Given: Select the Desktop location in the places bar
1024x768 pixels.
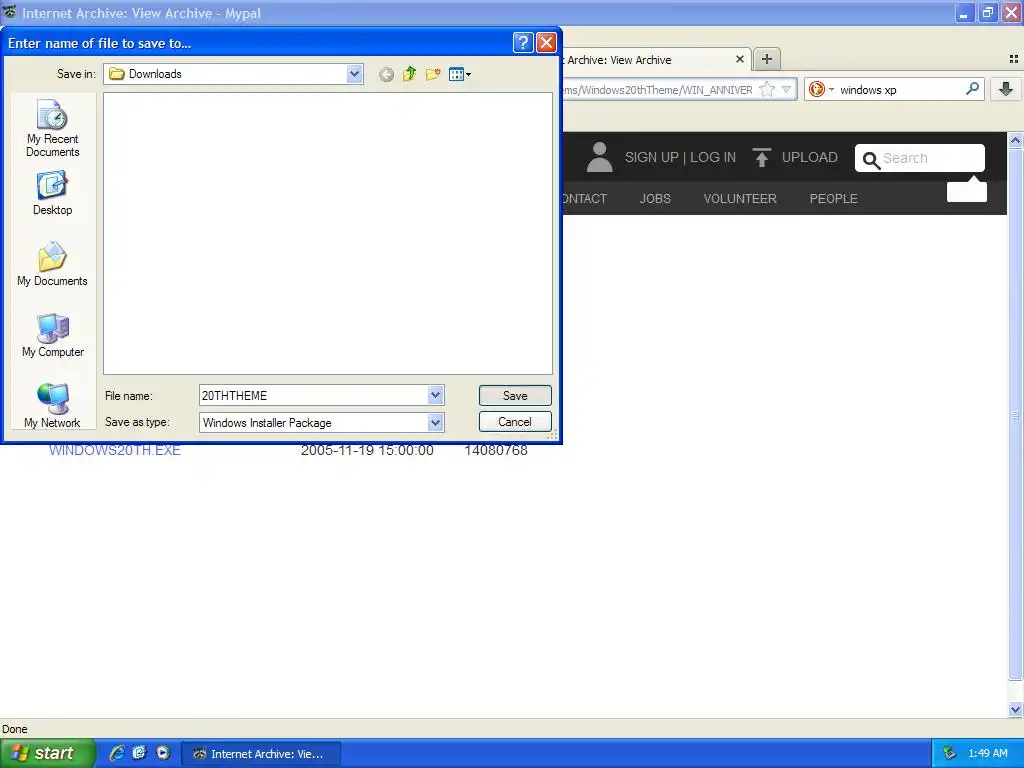Looking at the screenshot, I should 52,193.
